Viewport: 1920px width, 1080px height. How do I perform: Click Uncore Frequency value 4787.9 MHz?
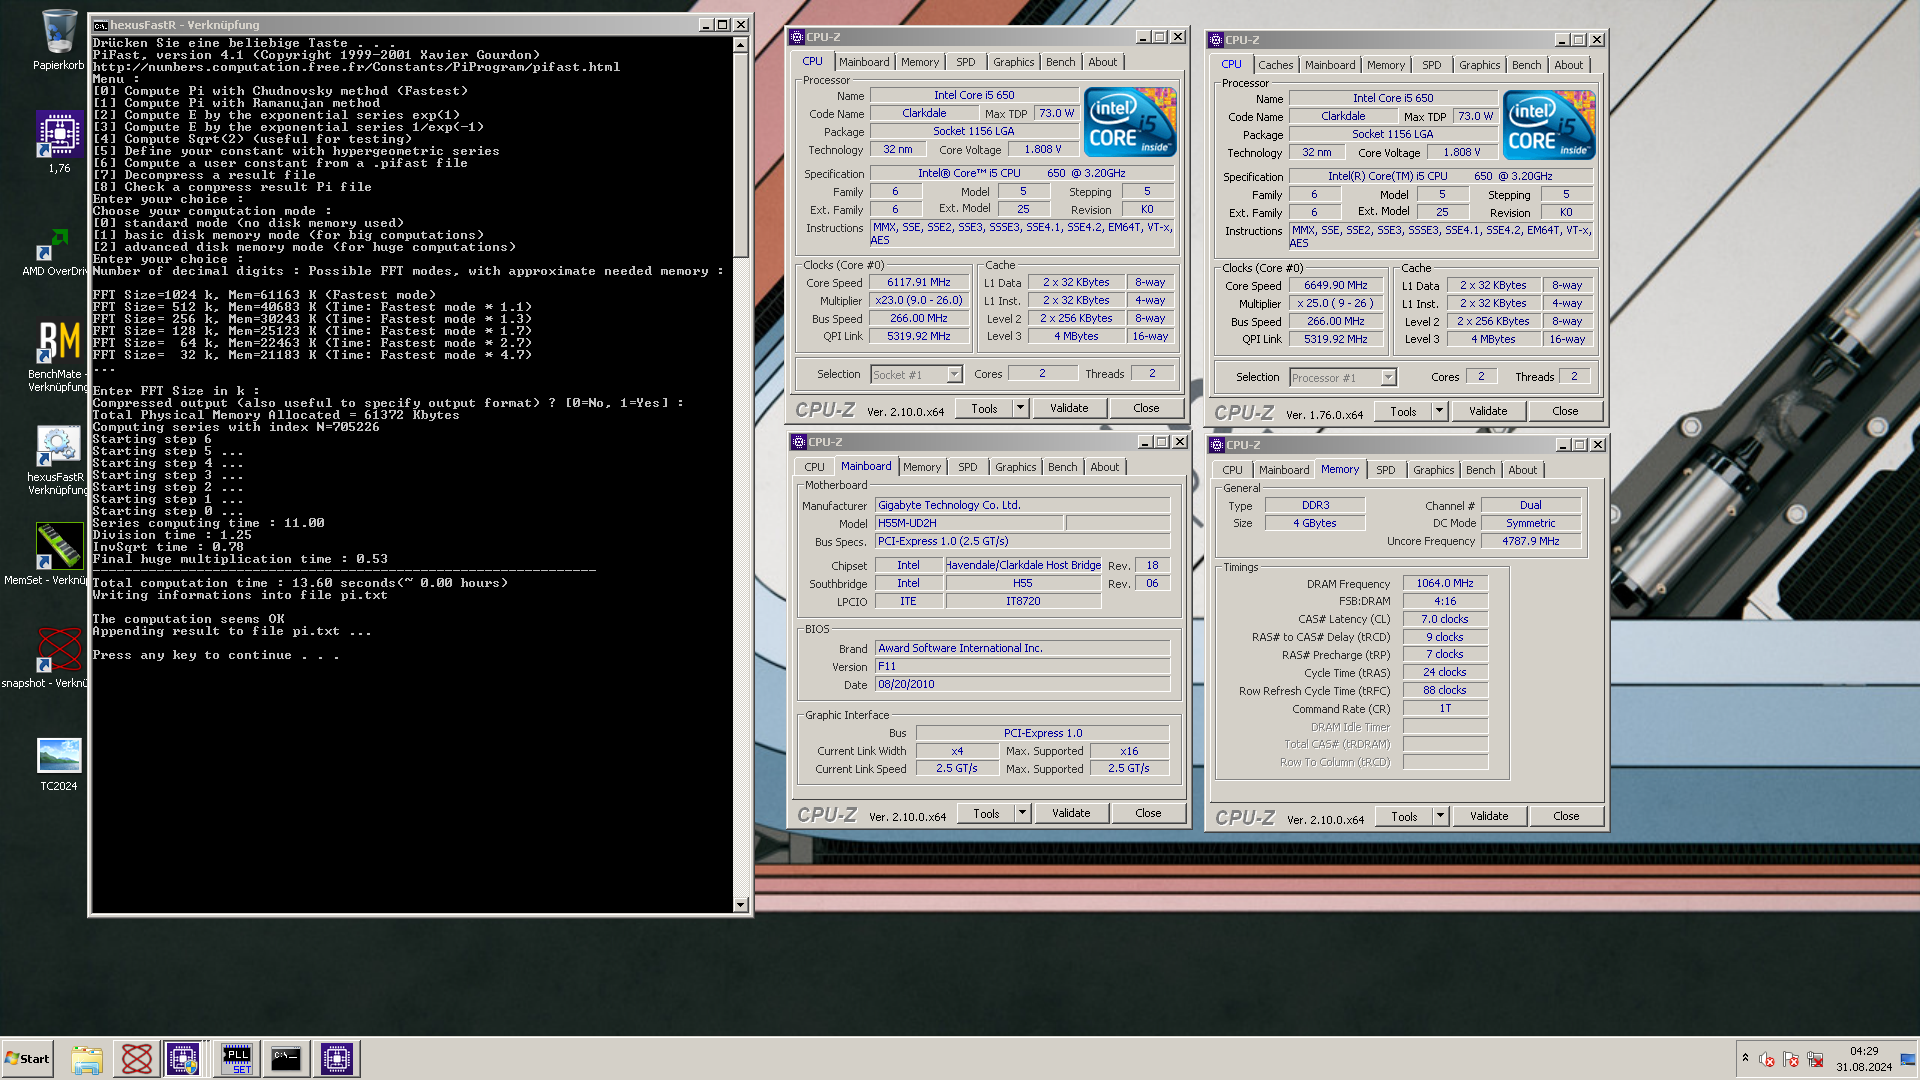coord(1530,542)
